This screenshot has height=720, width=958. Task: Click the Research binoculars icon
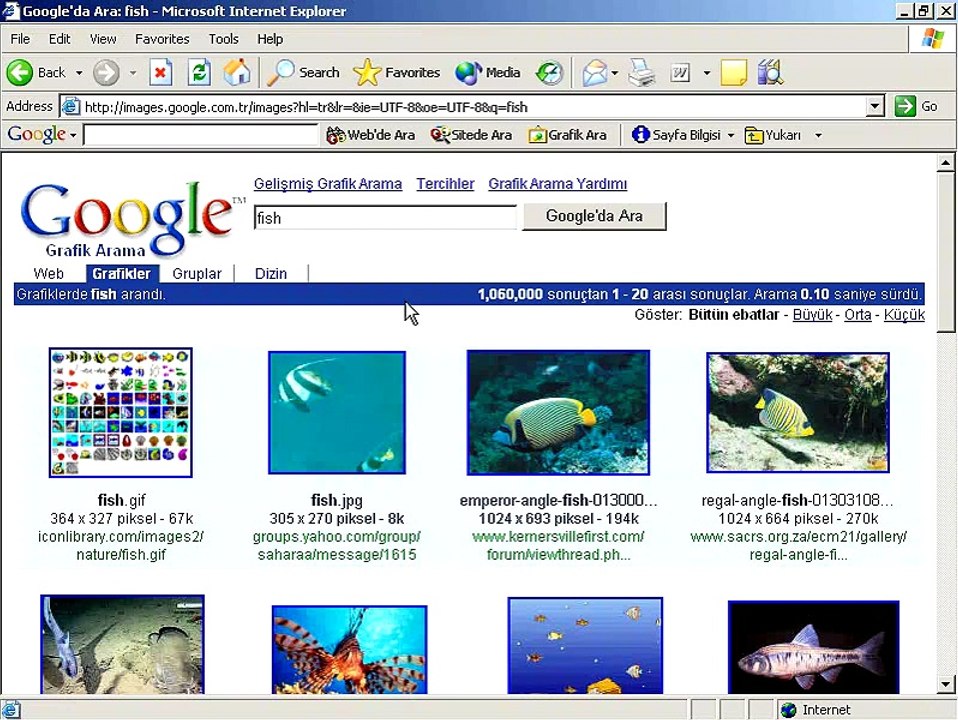pos(770,73)
